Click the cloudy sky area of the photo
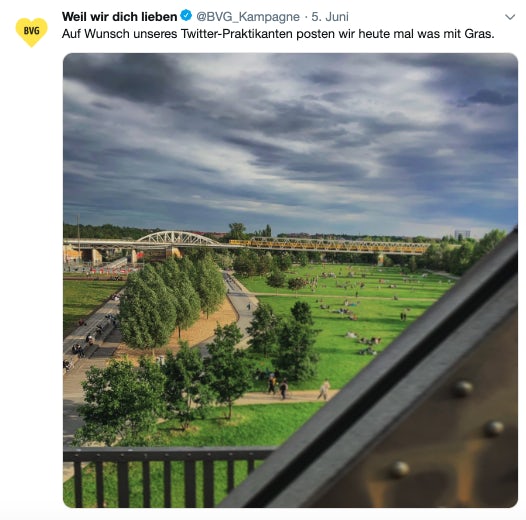Screen dimensions: 526x520 tap(290, 141)
